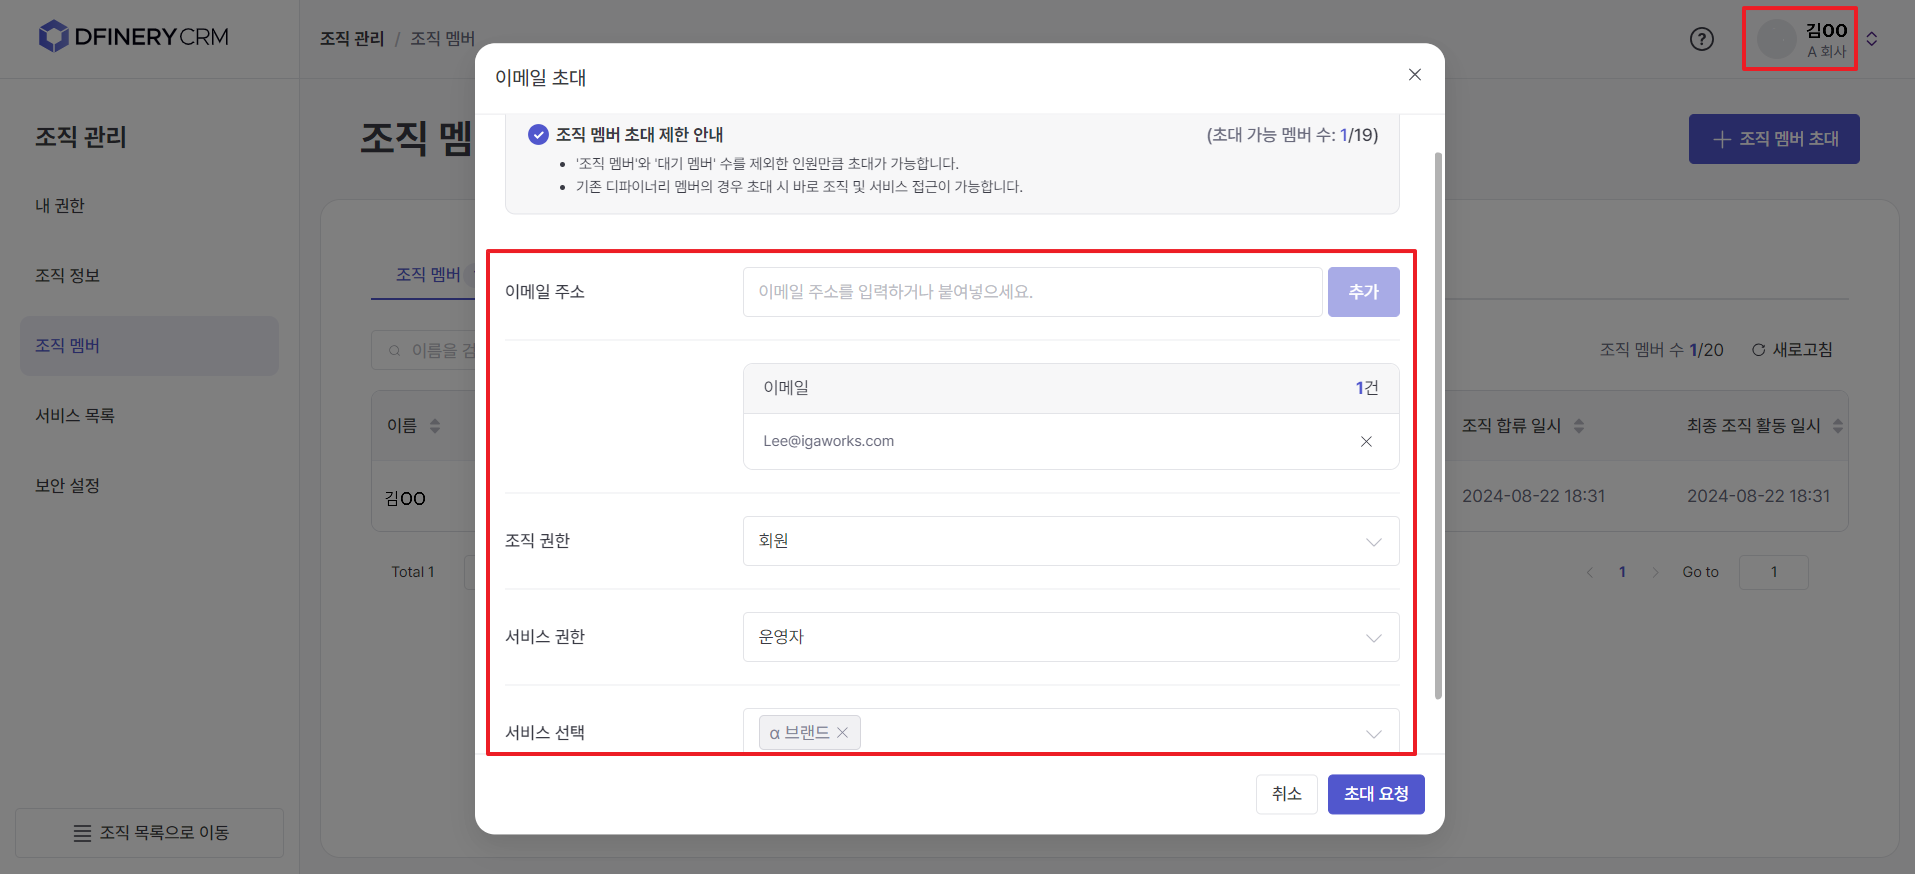Click the DFINERY CRM logo
Screen dimensions: 1915x874
[x=133, y=37]
